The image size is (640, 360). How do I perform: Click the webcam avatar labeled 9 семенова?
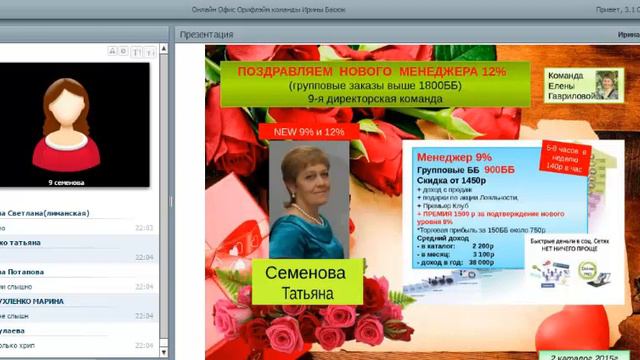click(x=74, y=124)
